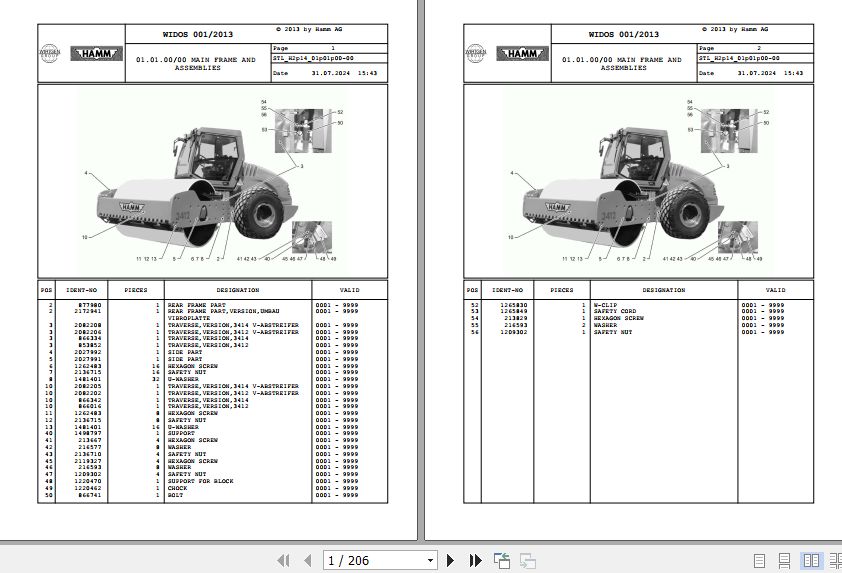The image size is (842, 573).
Task: Click the 'IDENT-NO' column header on page 2
Action: pos(507,290)
